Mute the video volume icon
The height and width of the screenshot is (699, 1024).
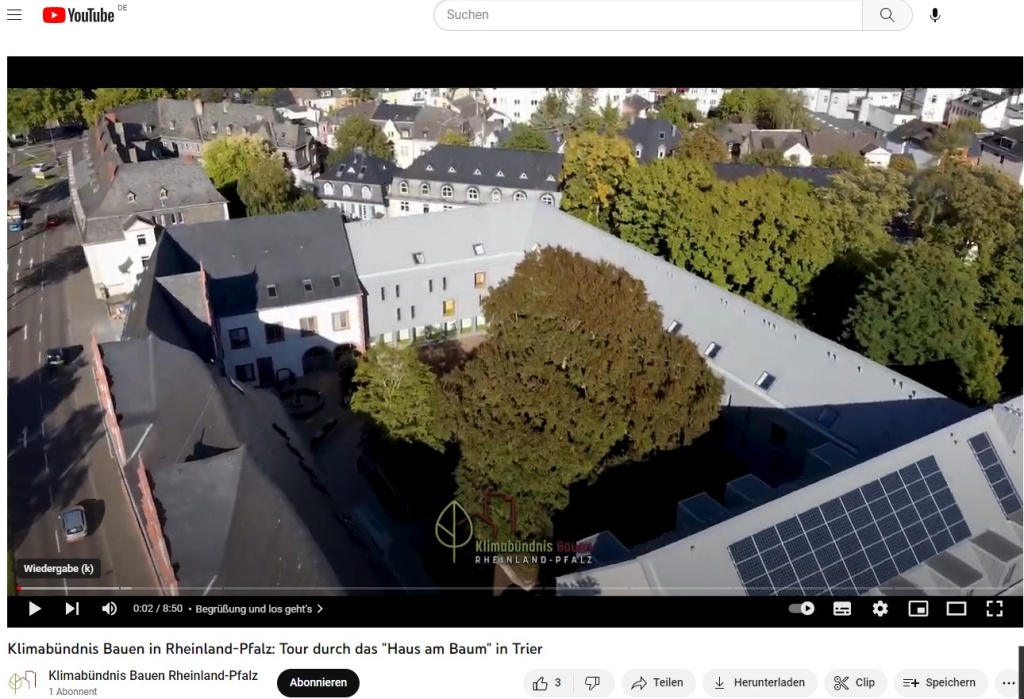pos(108,606)
